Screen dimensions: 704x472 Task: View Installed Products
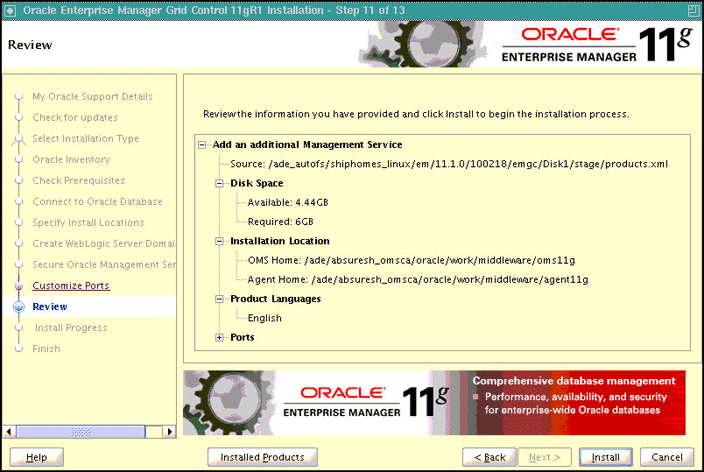coord(262,457)
